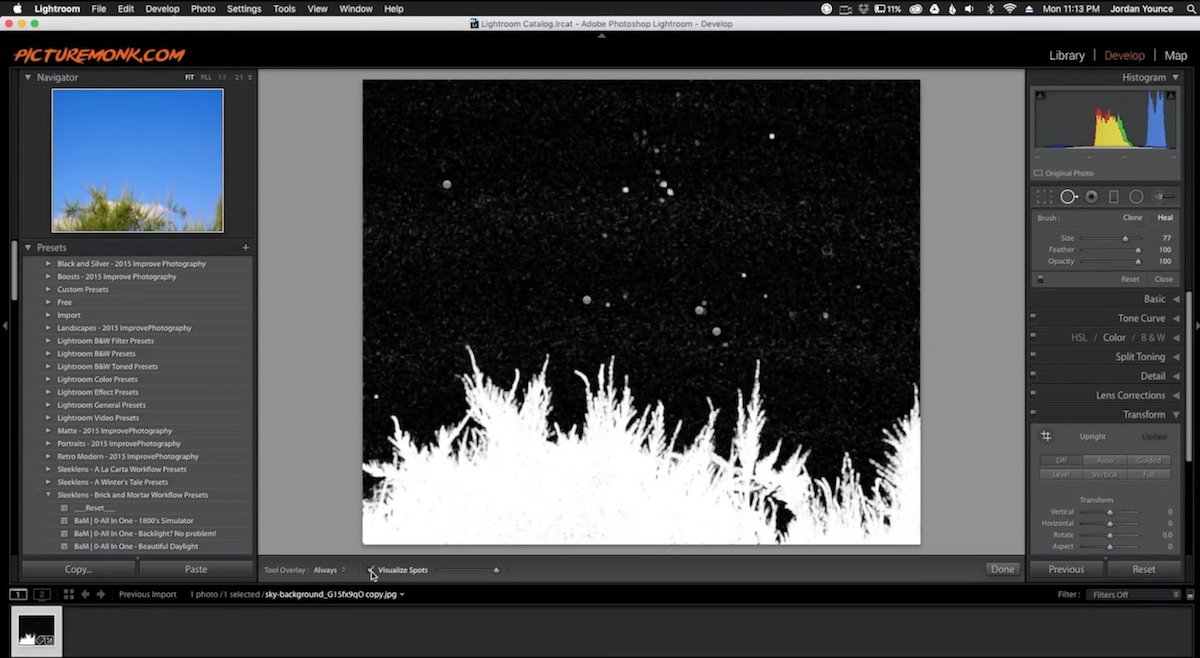Hide top module panel arrow
The height and width of the screenshot is (658, 1200).
(x=601, y=36)
